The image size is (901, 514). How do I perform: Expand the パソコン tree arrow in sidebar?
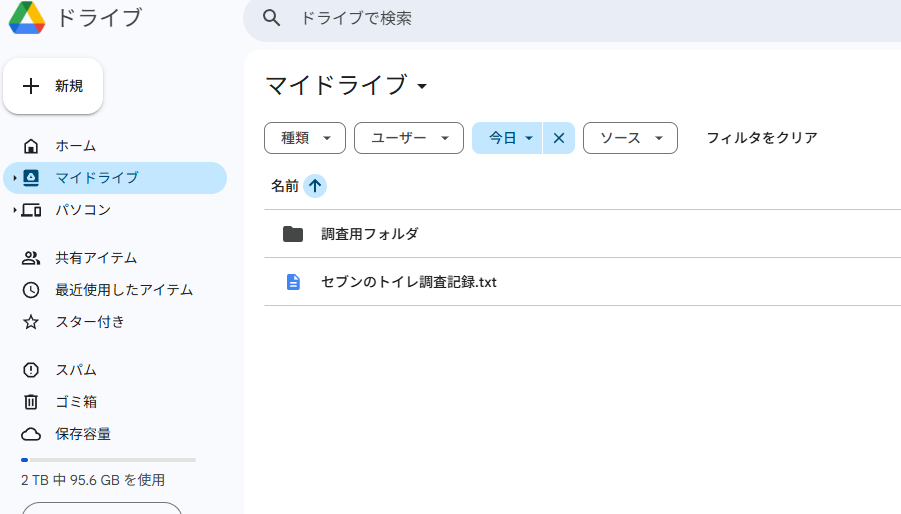(x=14, y=210)
